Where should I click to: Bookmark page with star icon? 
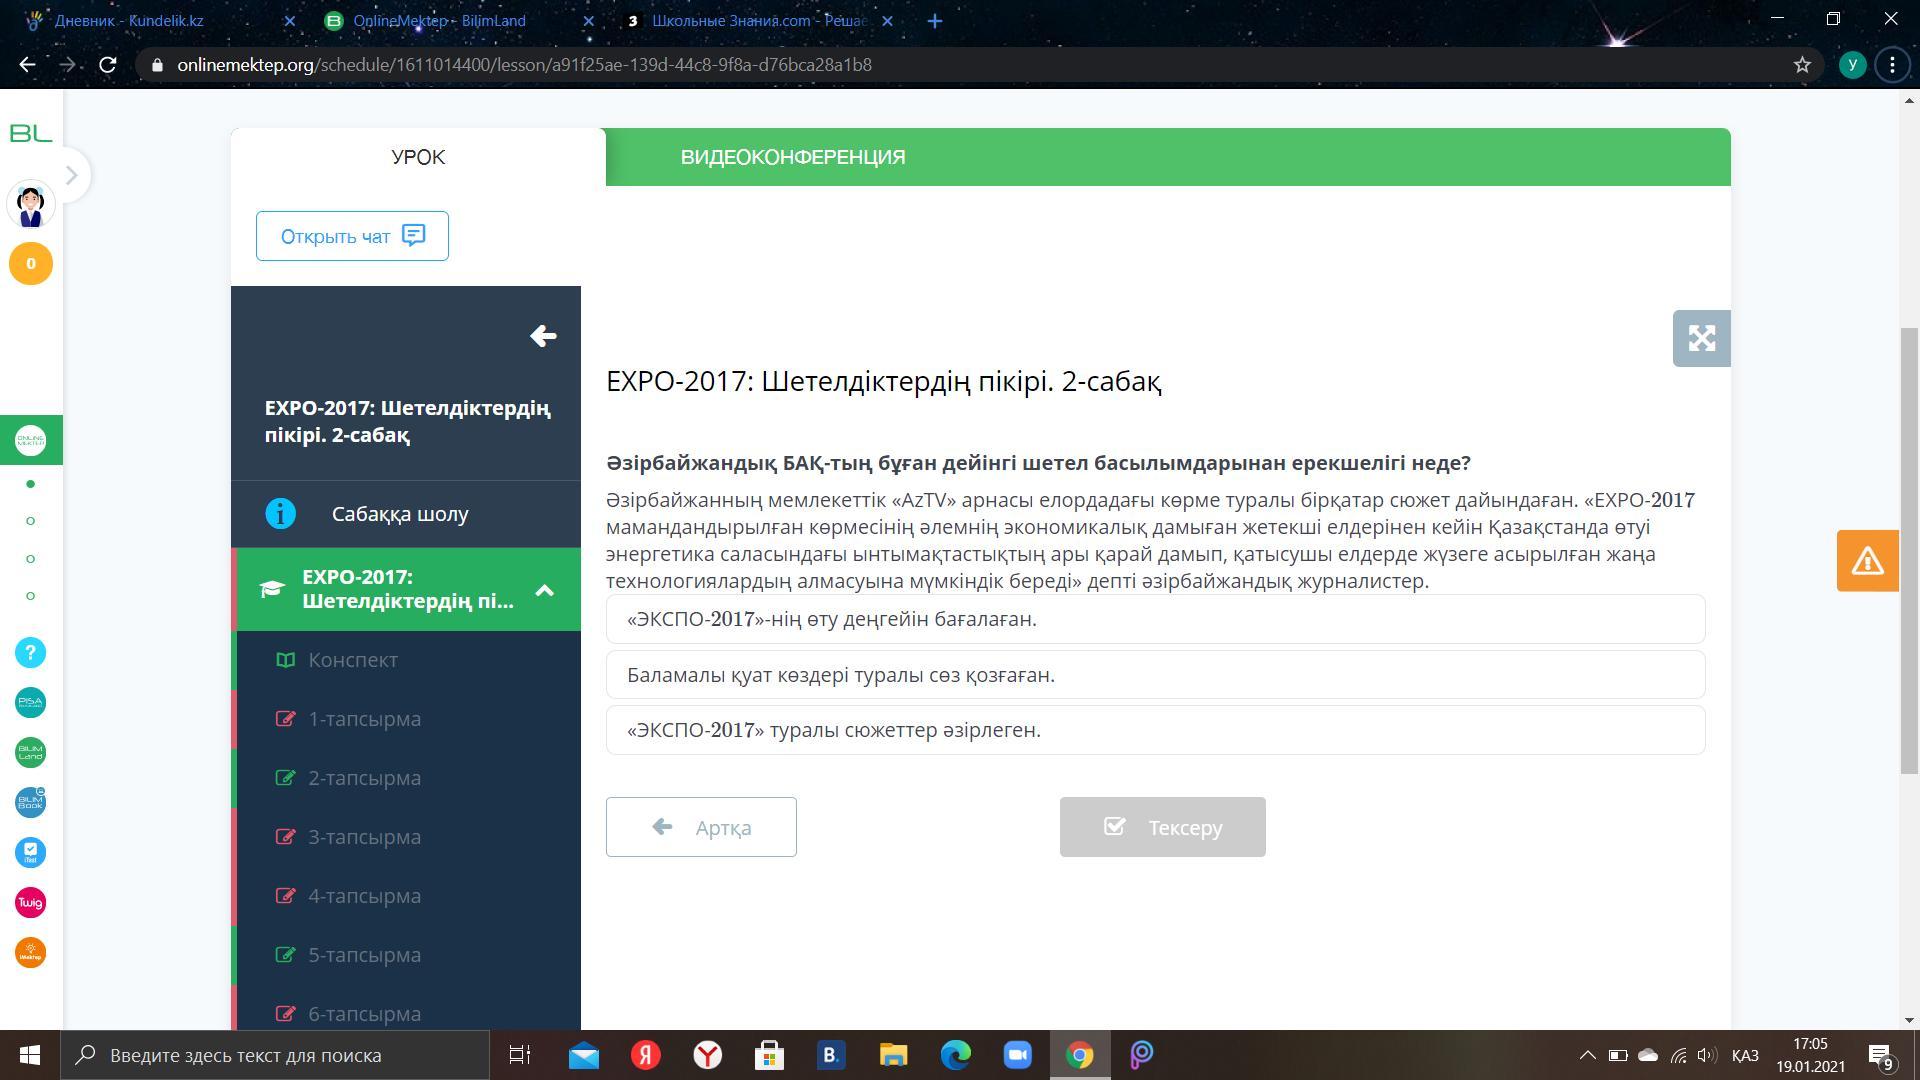coord(1802,65)
